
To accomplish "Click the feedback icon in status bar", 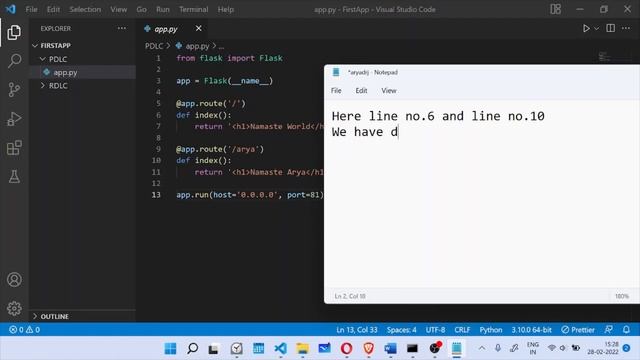I will (609, 329).
